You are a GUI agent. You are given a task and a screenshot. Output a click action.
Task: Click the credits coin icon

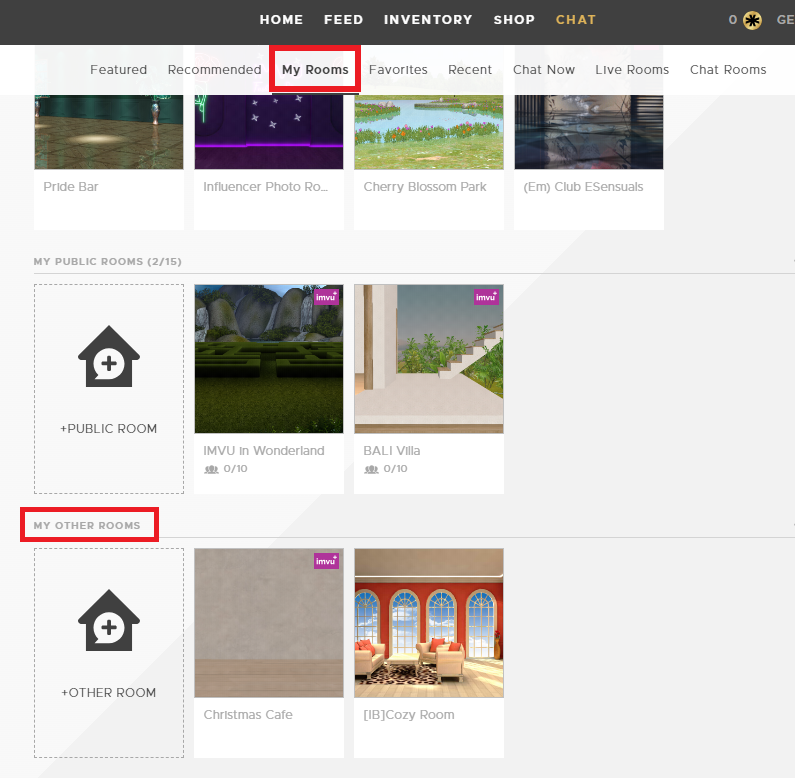coord(752,20)
